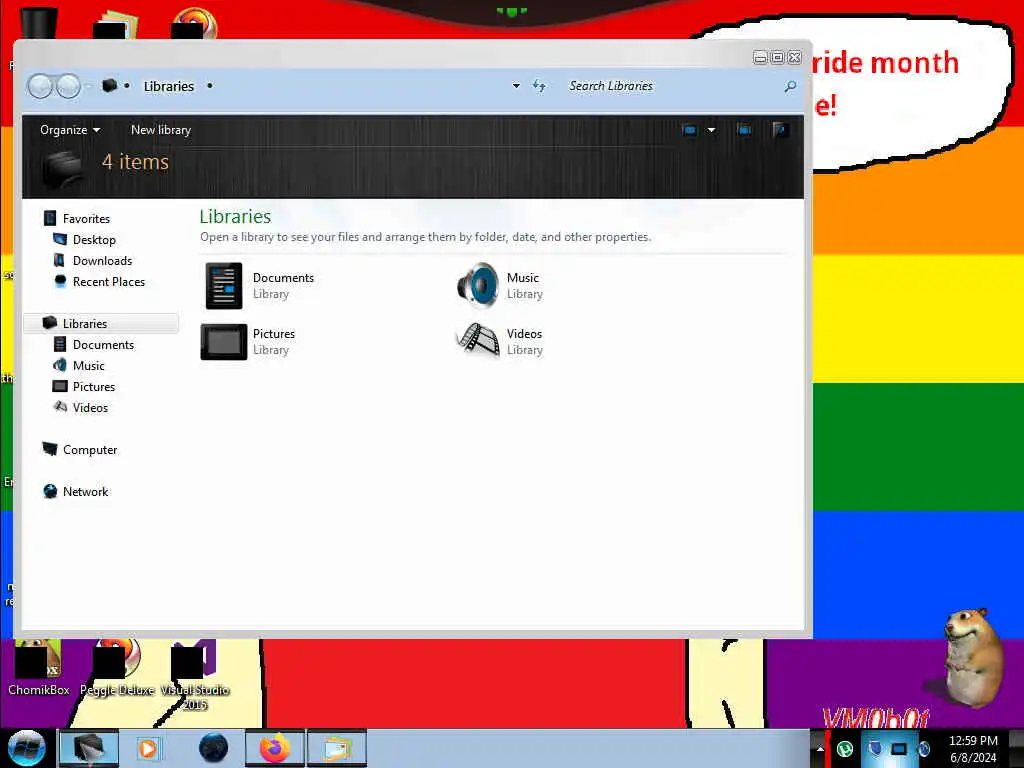
Task: Open the Organize menu
Action: [70, 130]
